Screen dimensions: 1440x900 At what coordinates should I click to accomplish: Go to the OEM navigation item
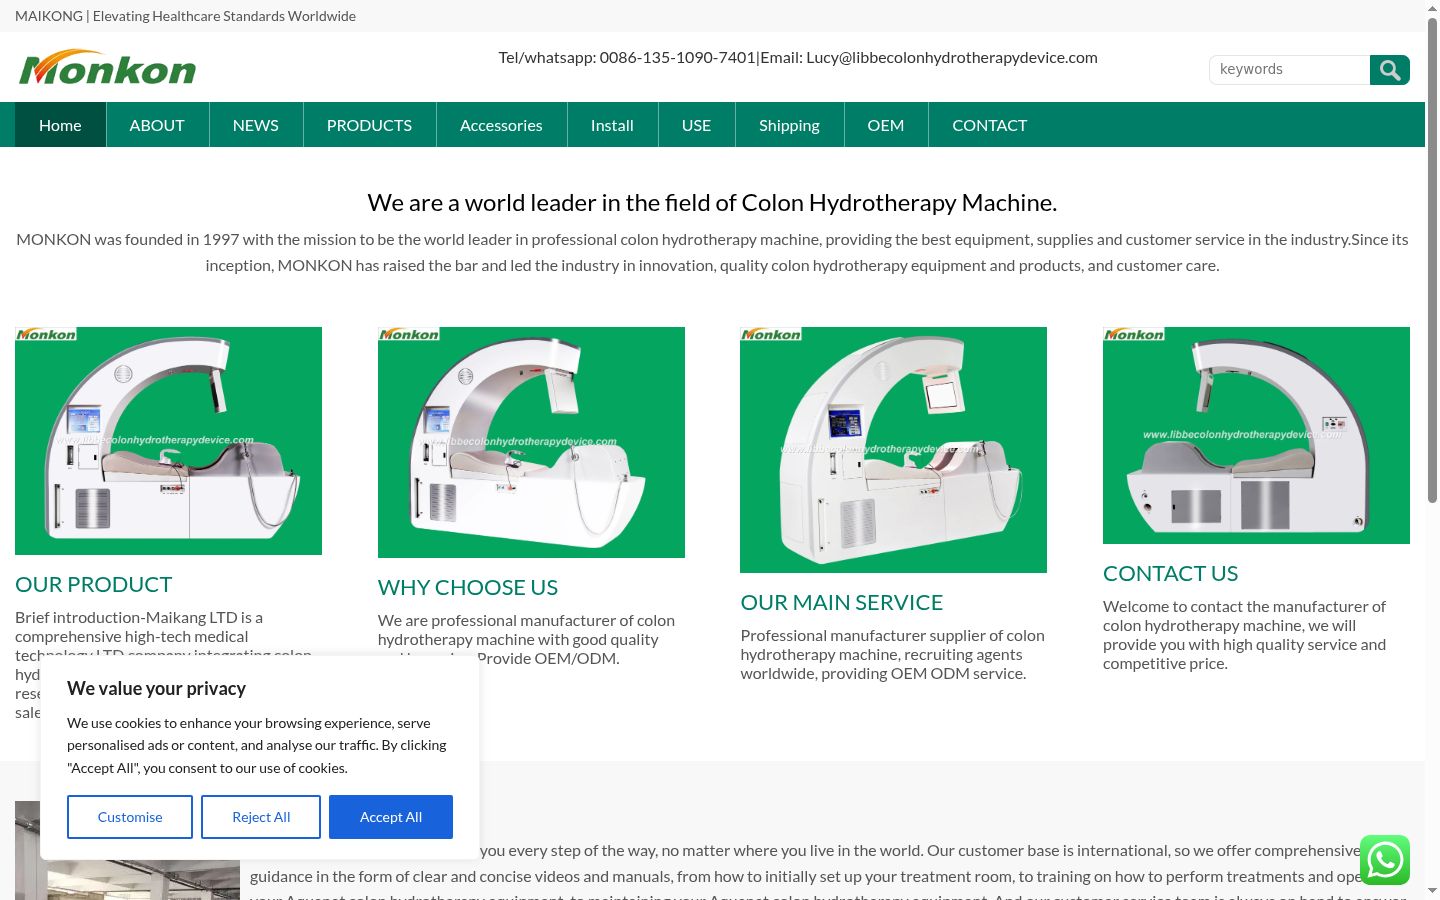coord(885,125)
